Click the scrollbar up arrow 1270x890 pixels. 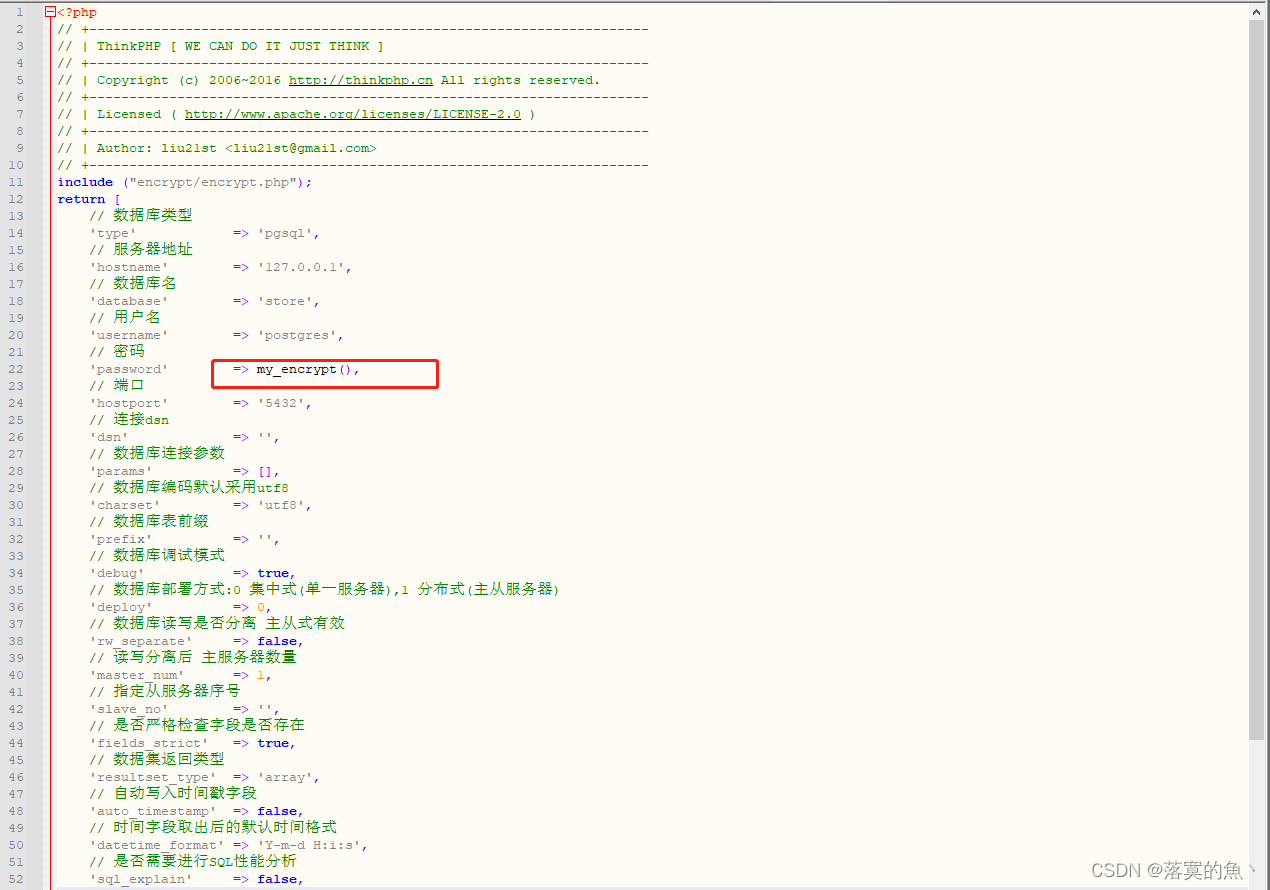pyautogui.click(x=1258, y=11)
